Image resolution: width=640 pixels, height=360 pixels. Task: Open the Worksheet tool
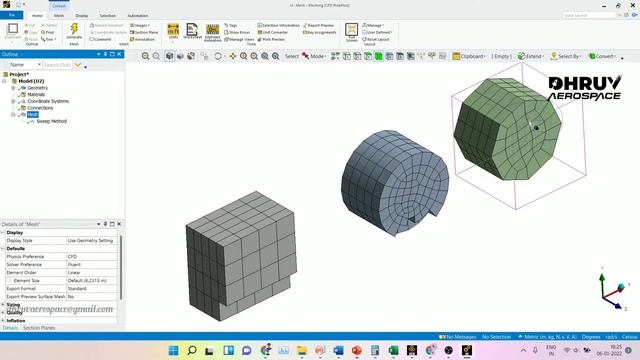[192, 31]
